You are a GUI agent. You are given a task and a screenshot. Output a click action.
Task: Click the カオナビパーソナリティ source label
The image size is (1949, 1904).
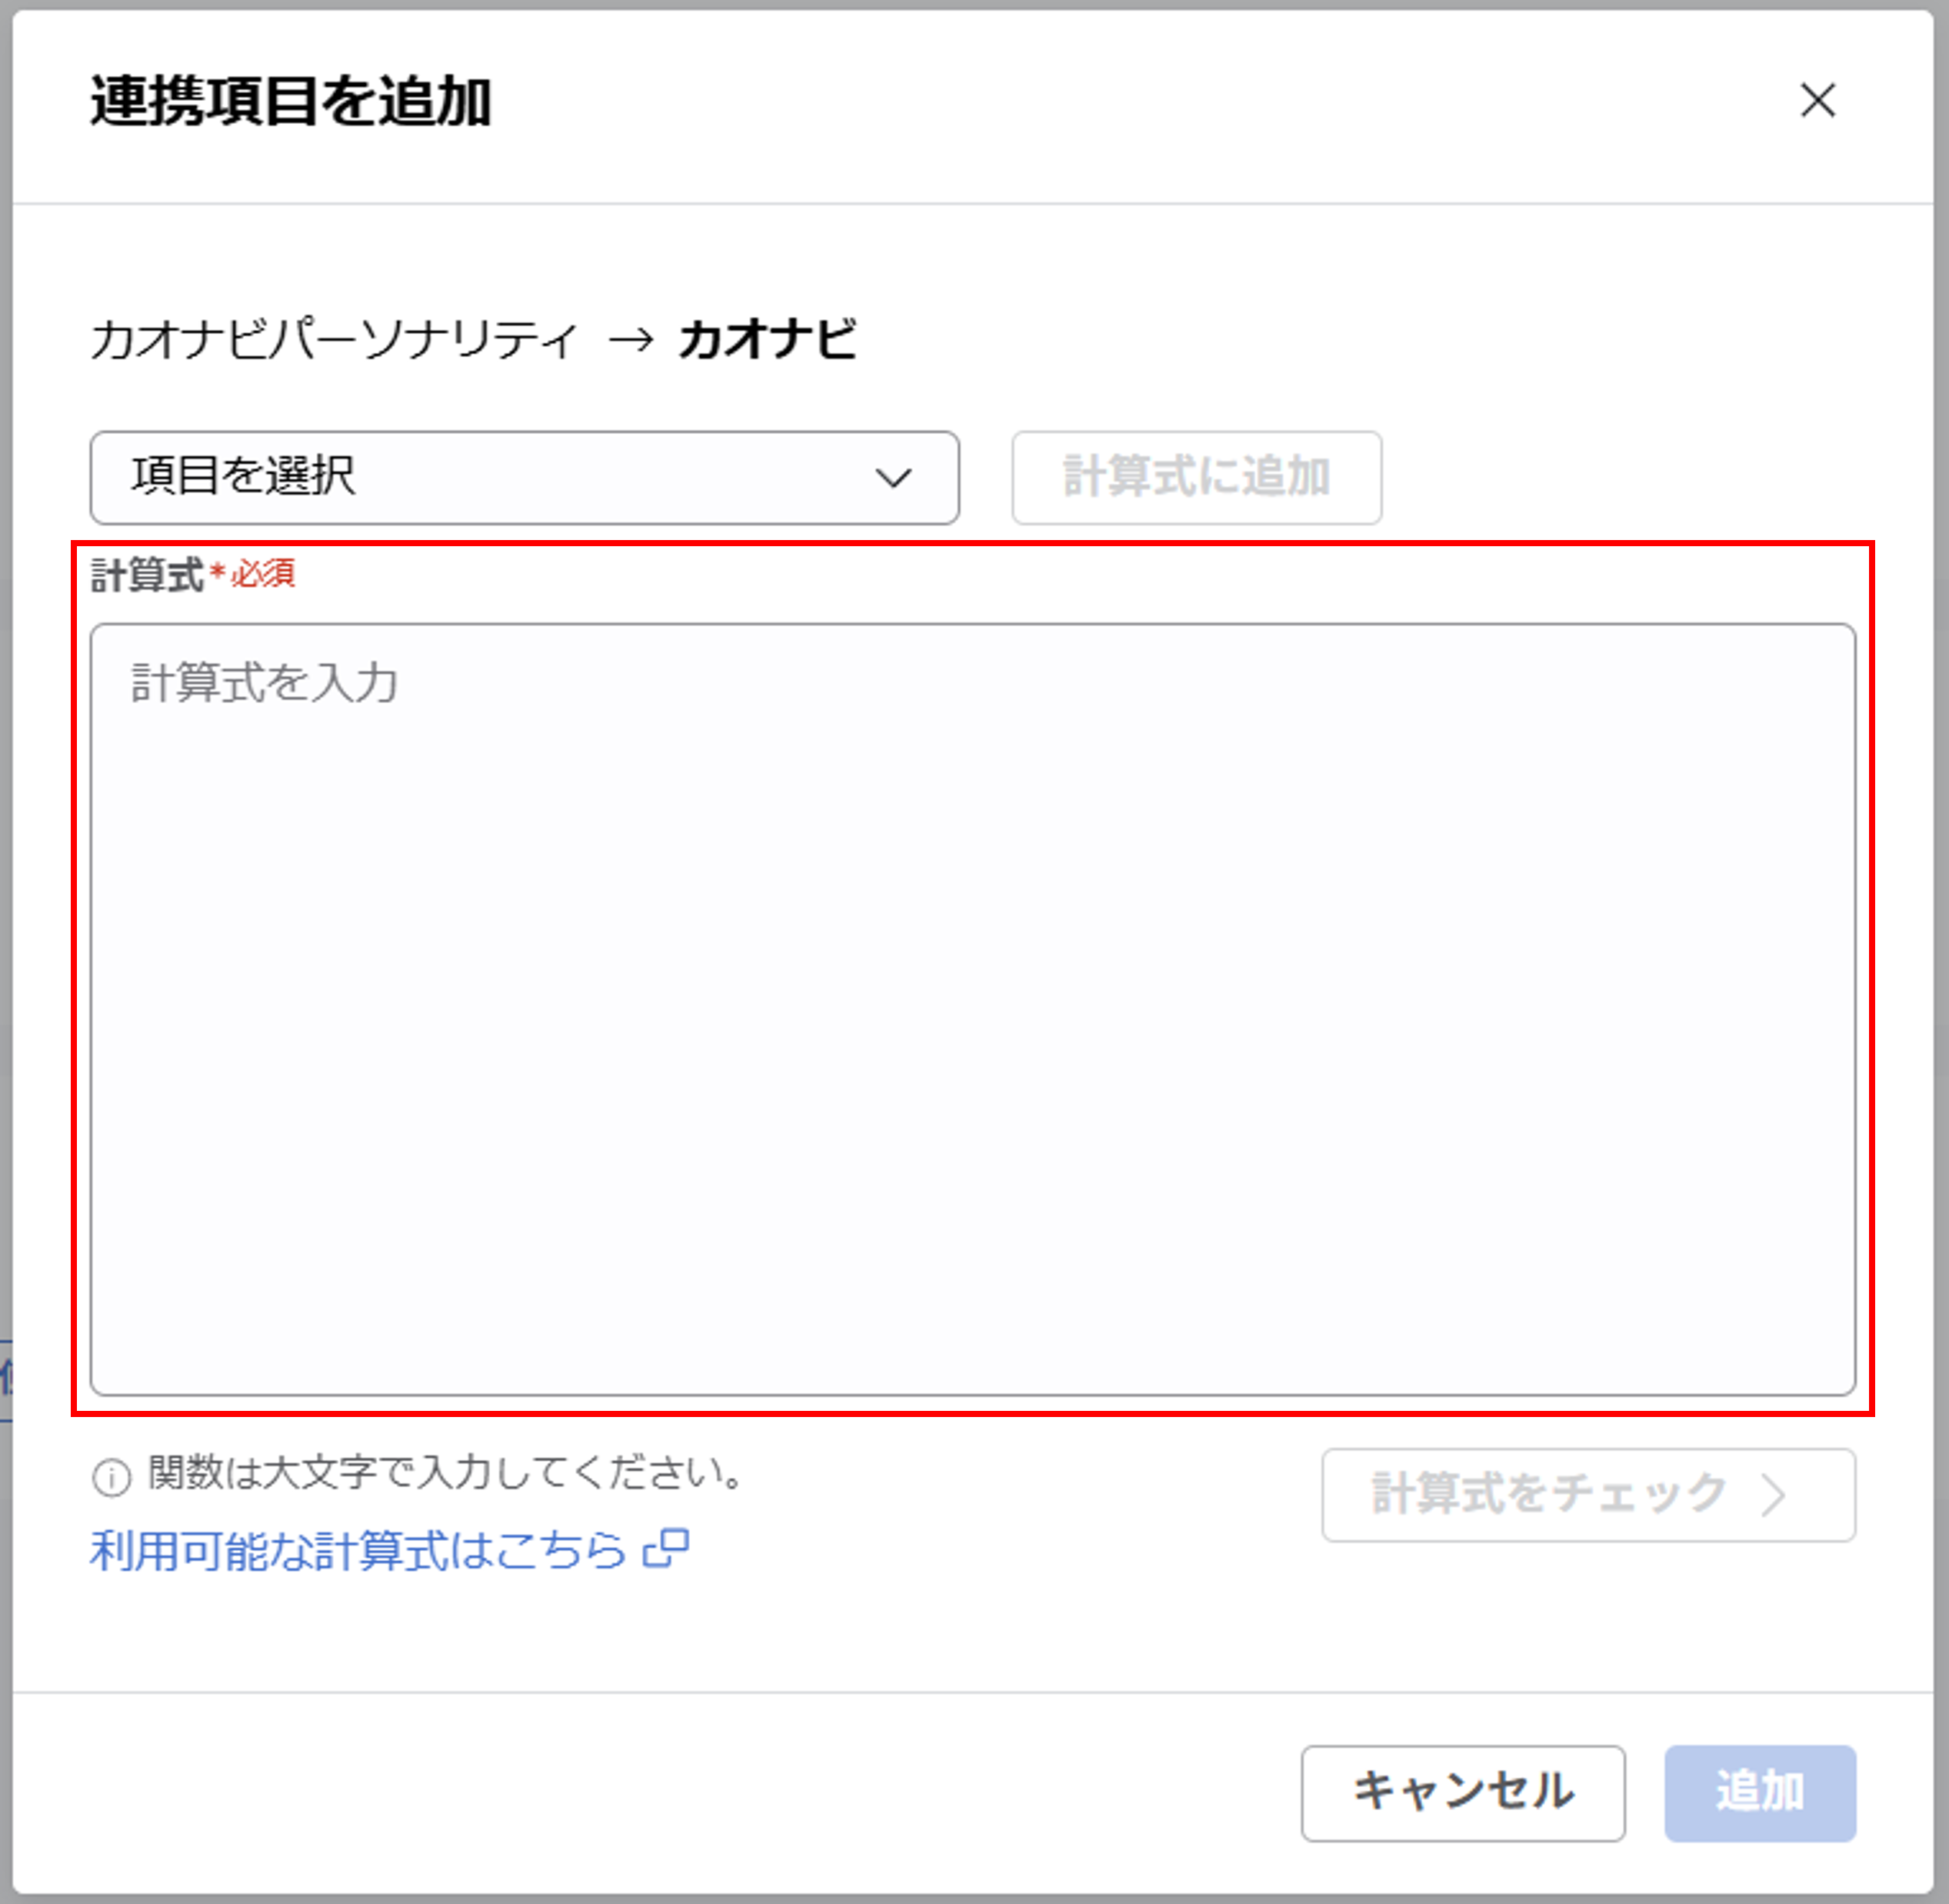[x=335, y=340]
